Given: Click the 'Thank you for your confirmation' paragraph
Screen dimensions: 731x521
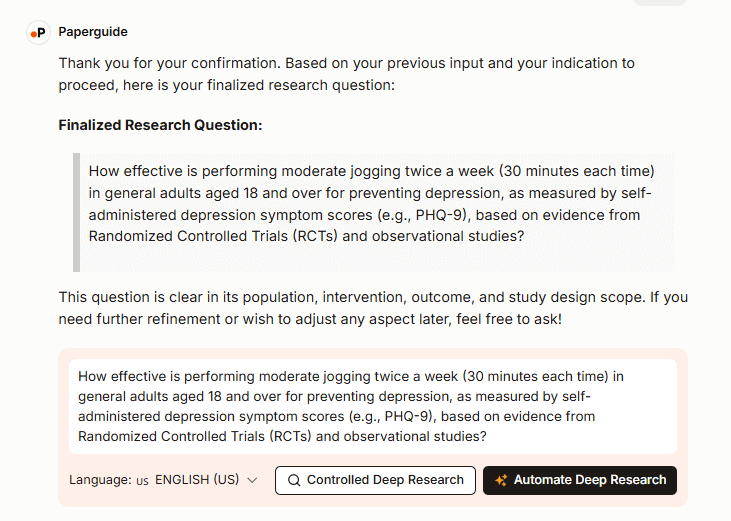Looking at the screenshot, I should [346, 74].
